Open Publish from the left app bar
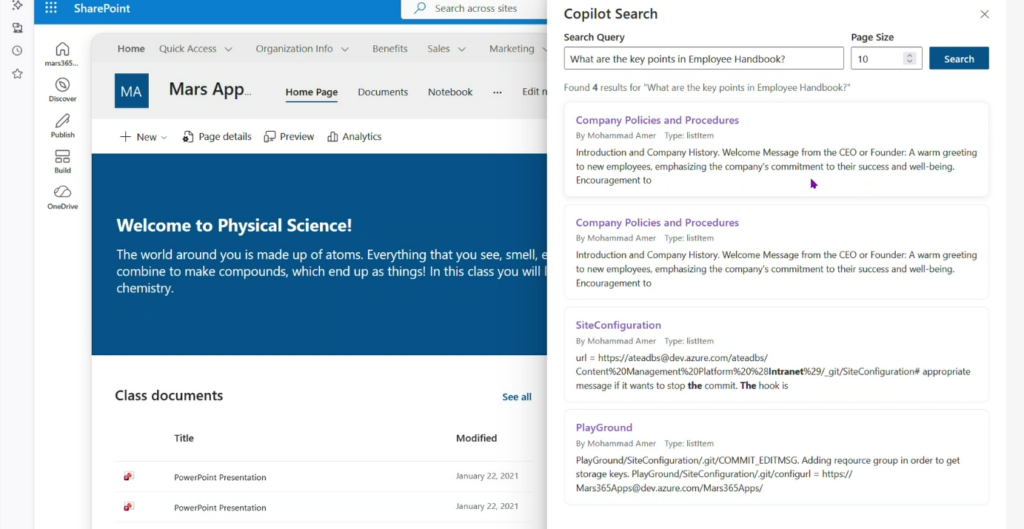 click(x=62, y=126)
